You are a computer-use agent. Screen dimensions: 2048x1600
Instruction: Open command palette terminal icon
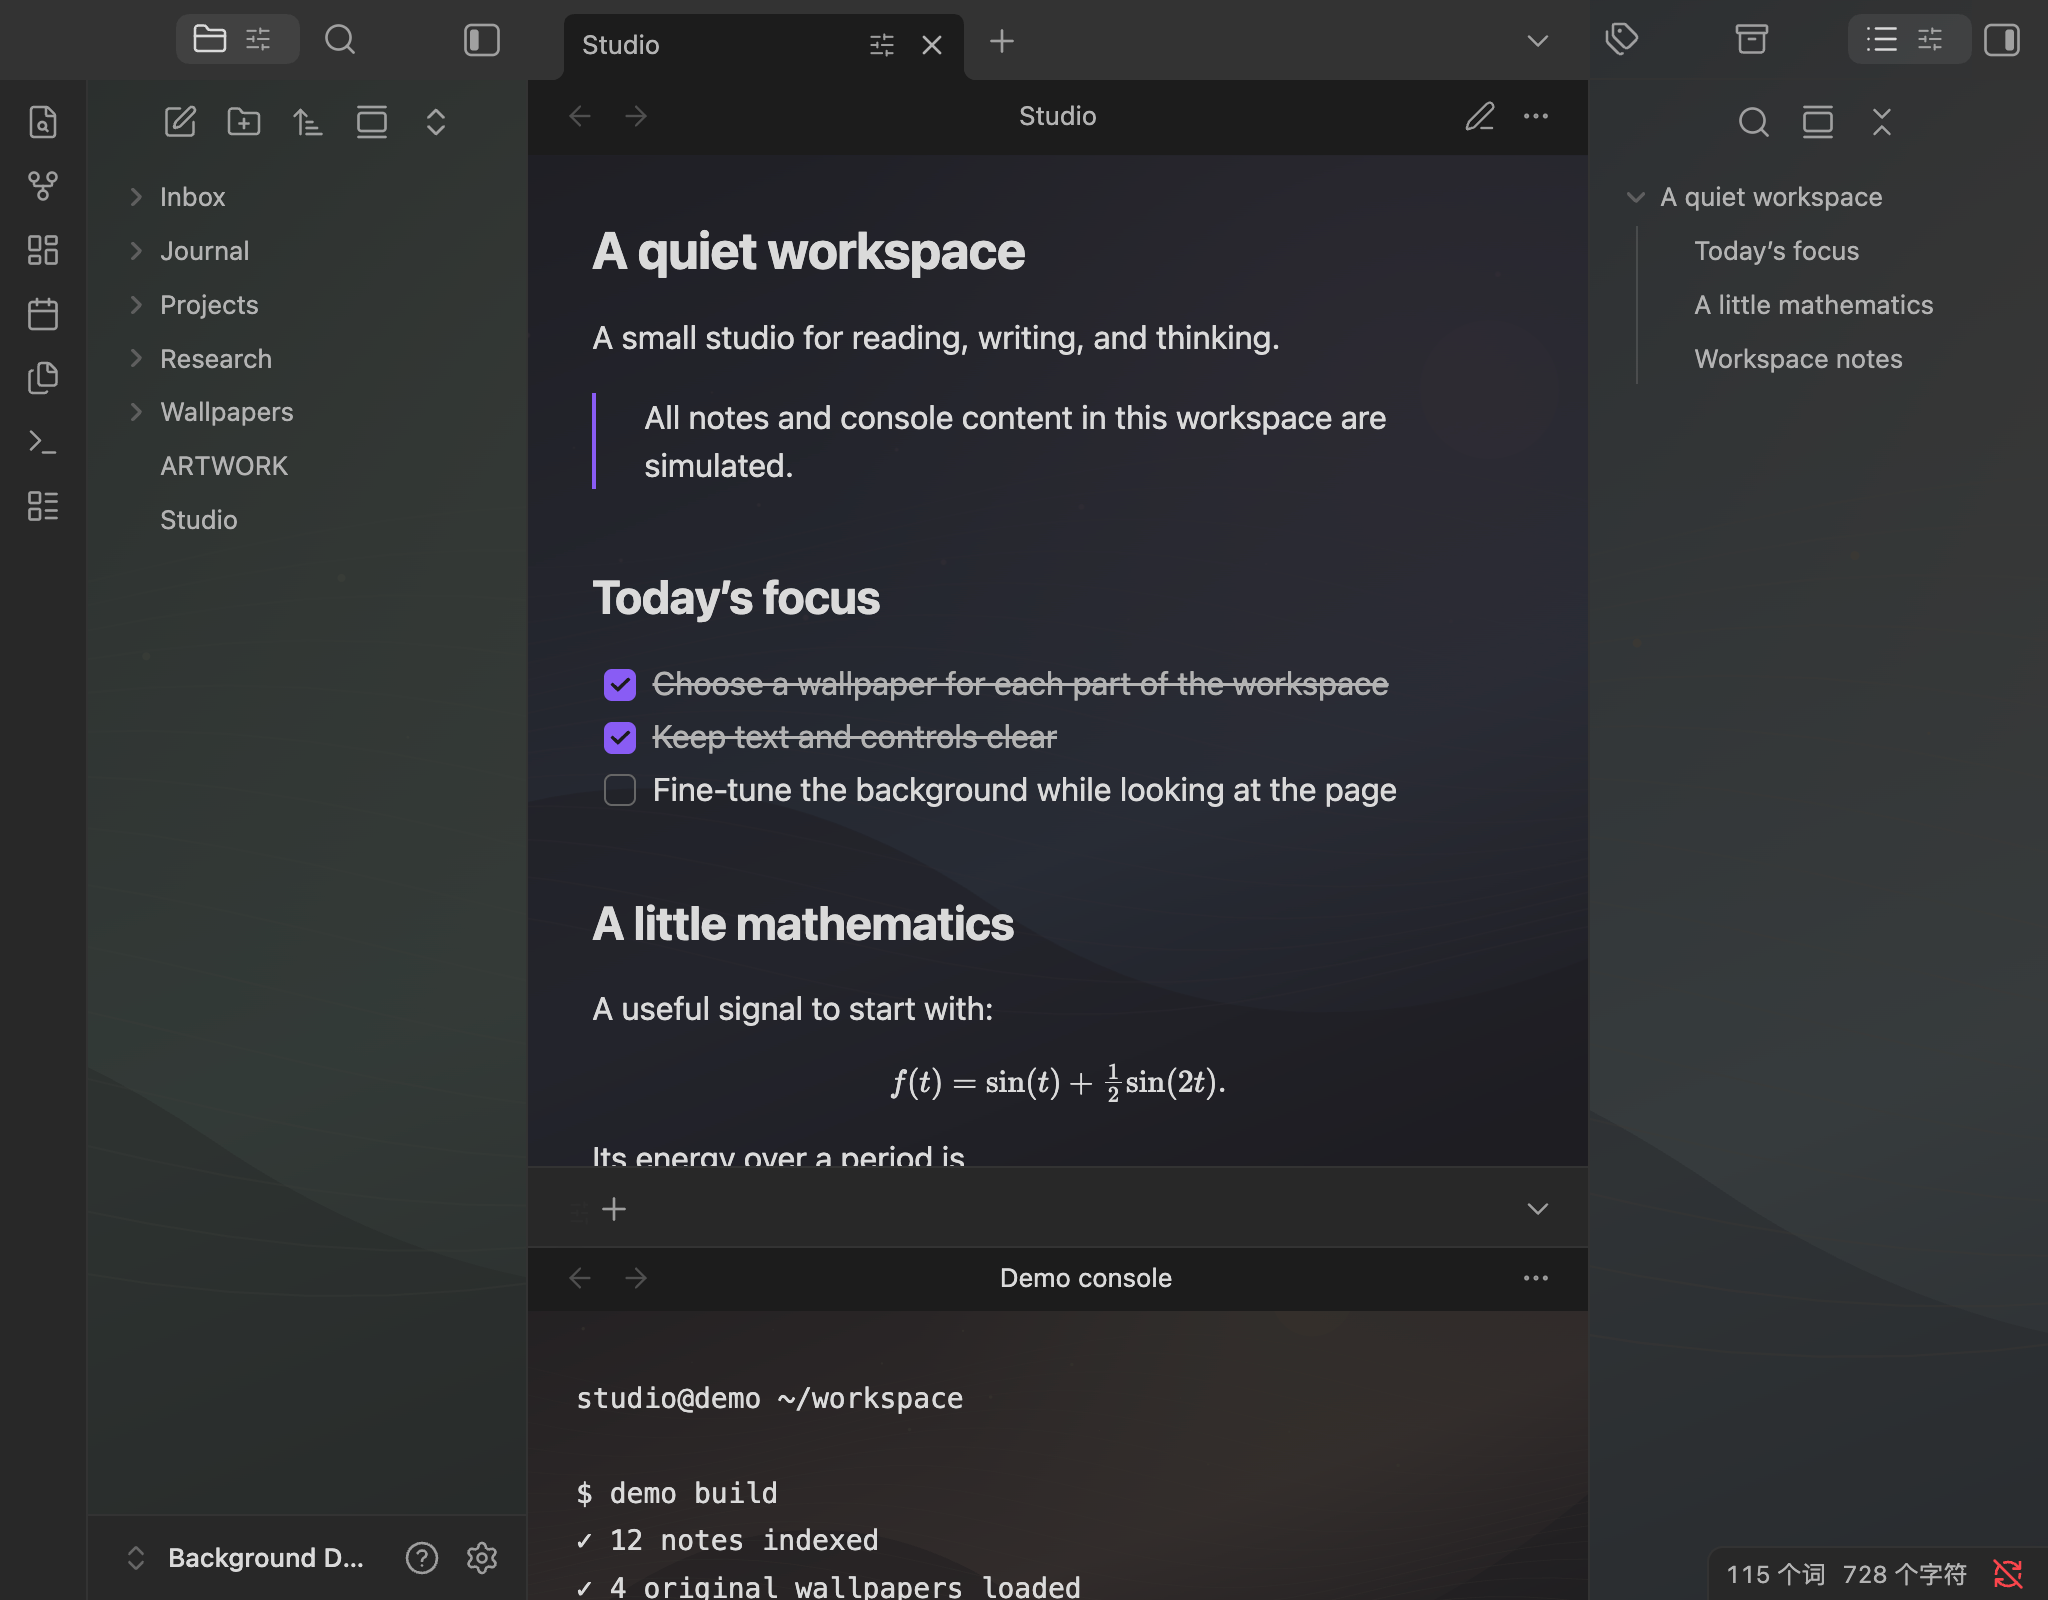[43, 442]
